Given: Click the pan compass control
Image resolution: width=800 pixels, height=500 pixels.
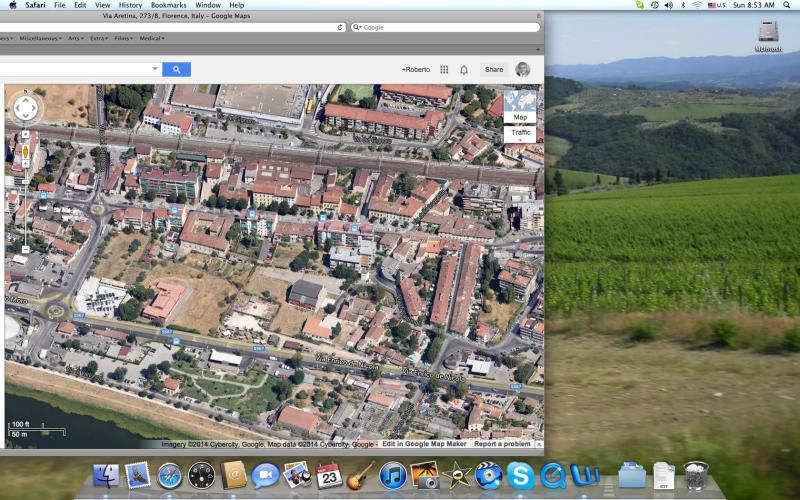Looking at the screenshot, I should pyautogui.click(x=25, y=107).
